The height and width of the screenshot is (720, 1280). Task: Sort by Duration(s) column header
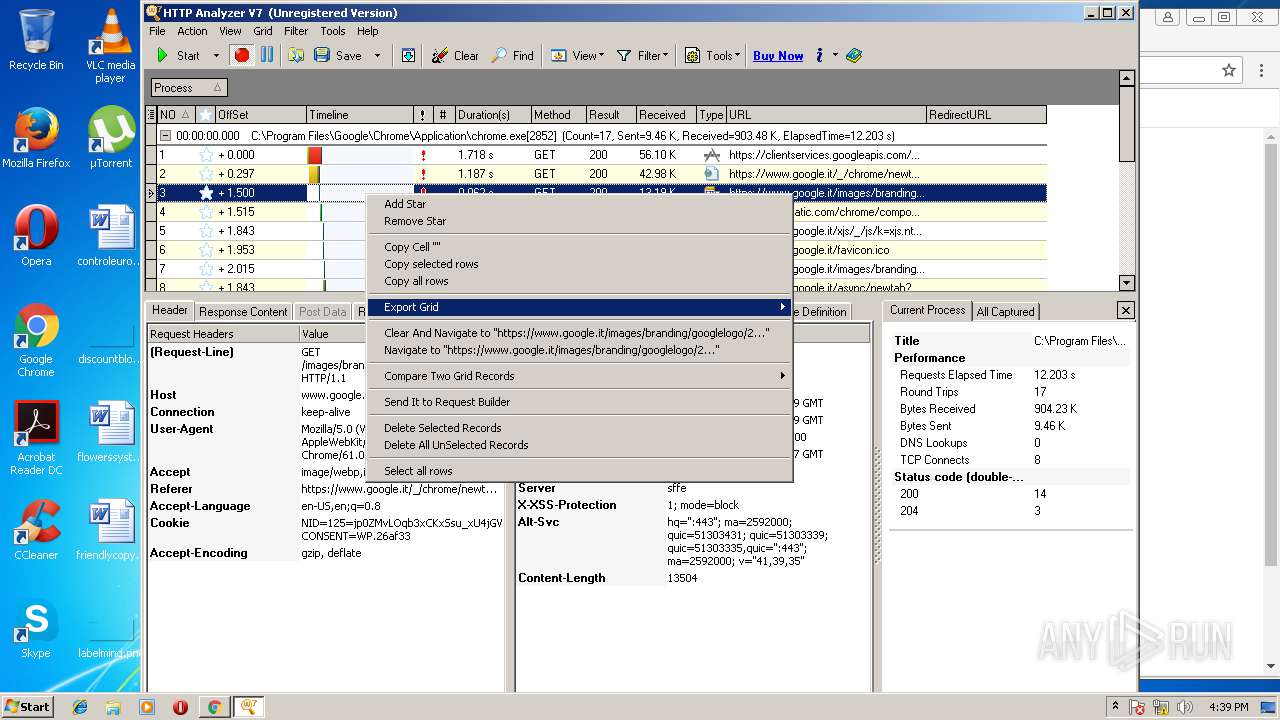(492, 115)
